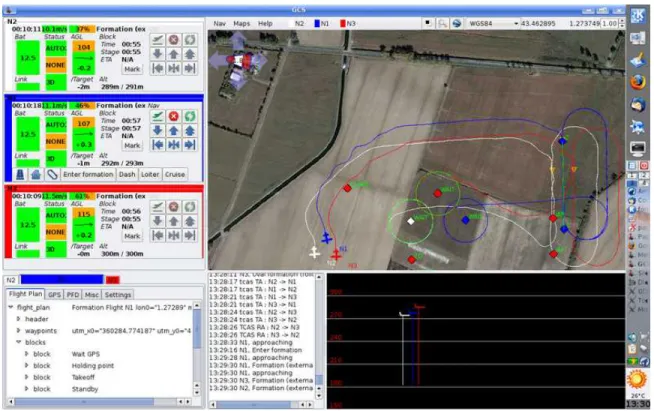Click the 13:30 clock in the side panel
654x411 pixels.
[x=638, y=404]
